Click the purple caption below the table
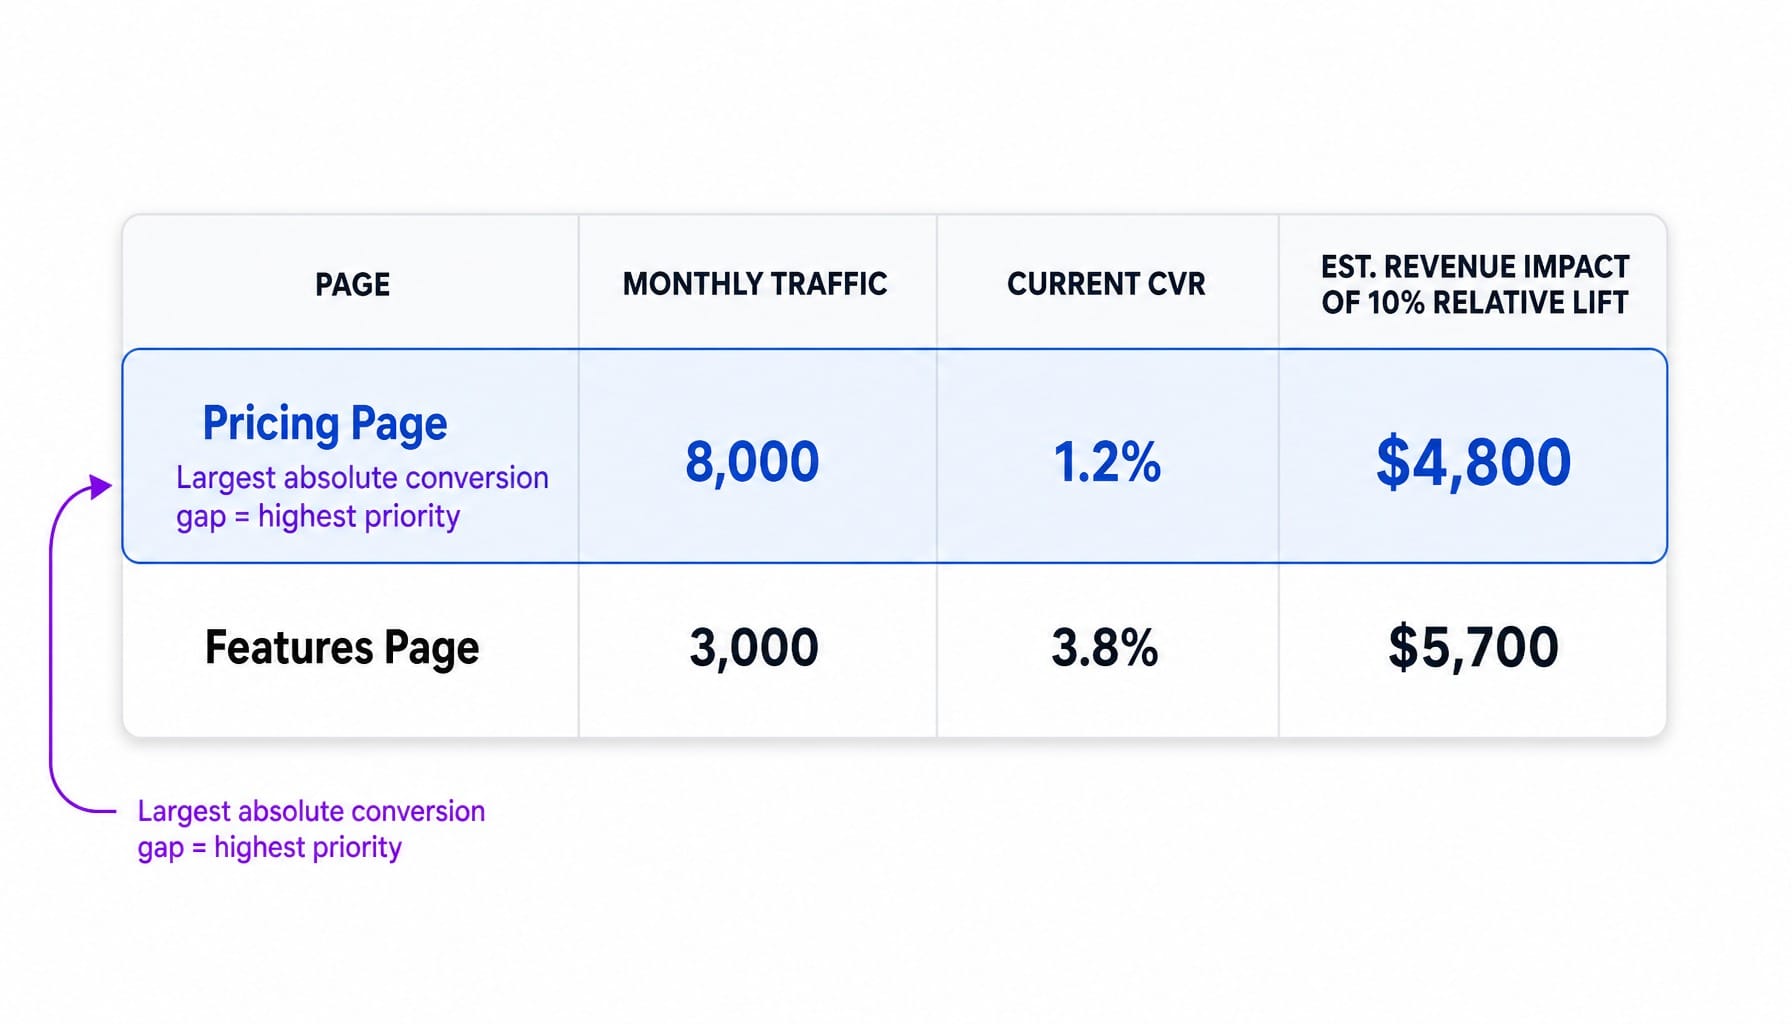The width and height of the screenshot is (1792, 1024). point(311,829)
